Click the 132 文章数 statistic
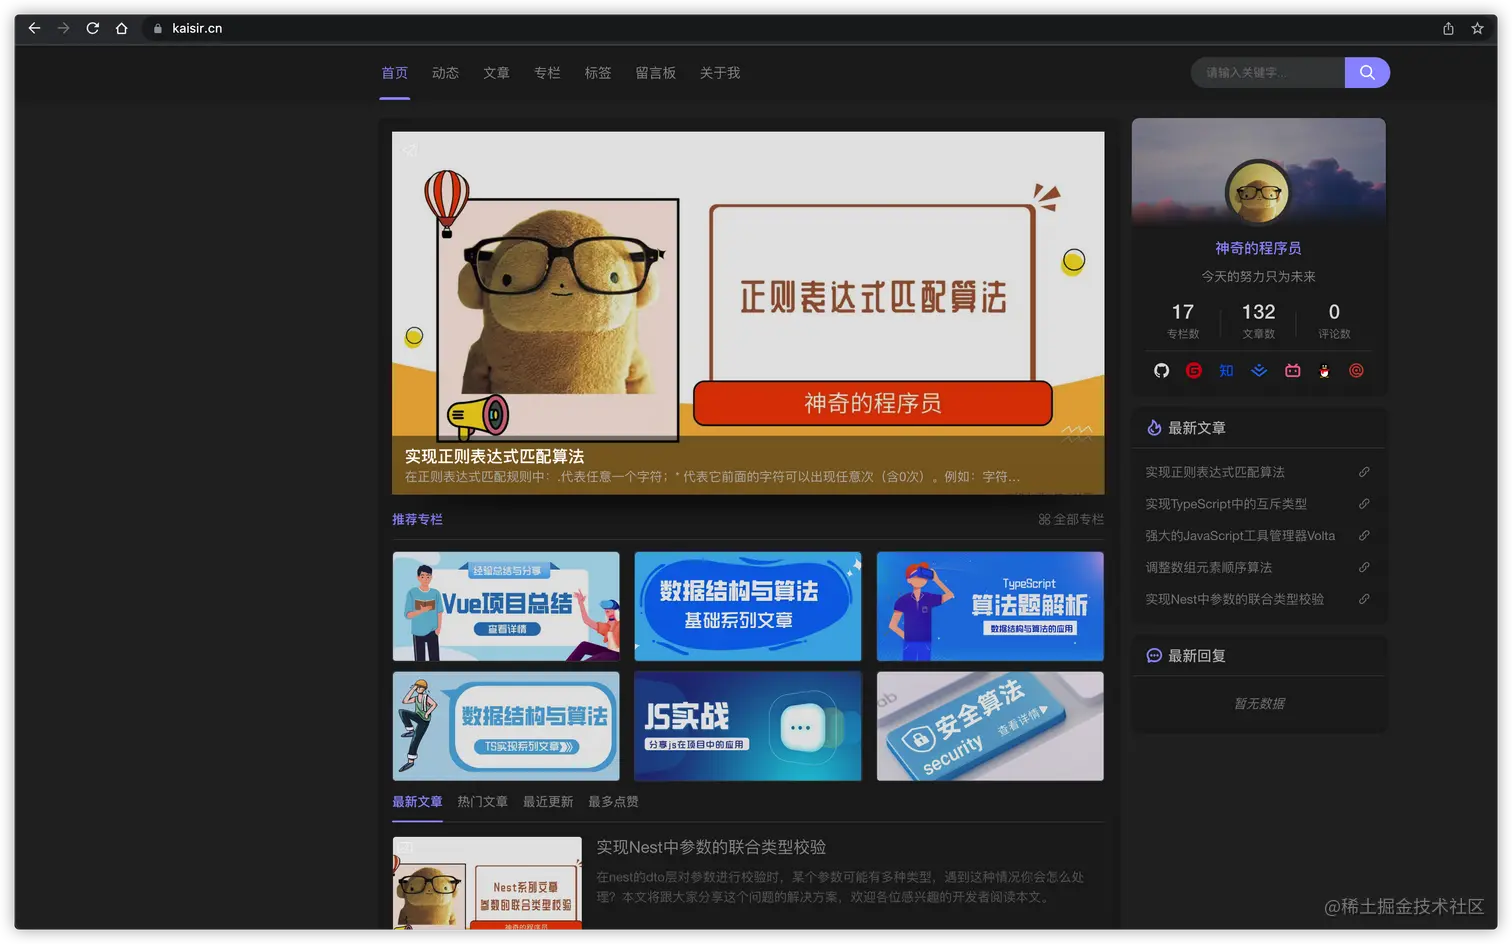 coord(1258,321)
